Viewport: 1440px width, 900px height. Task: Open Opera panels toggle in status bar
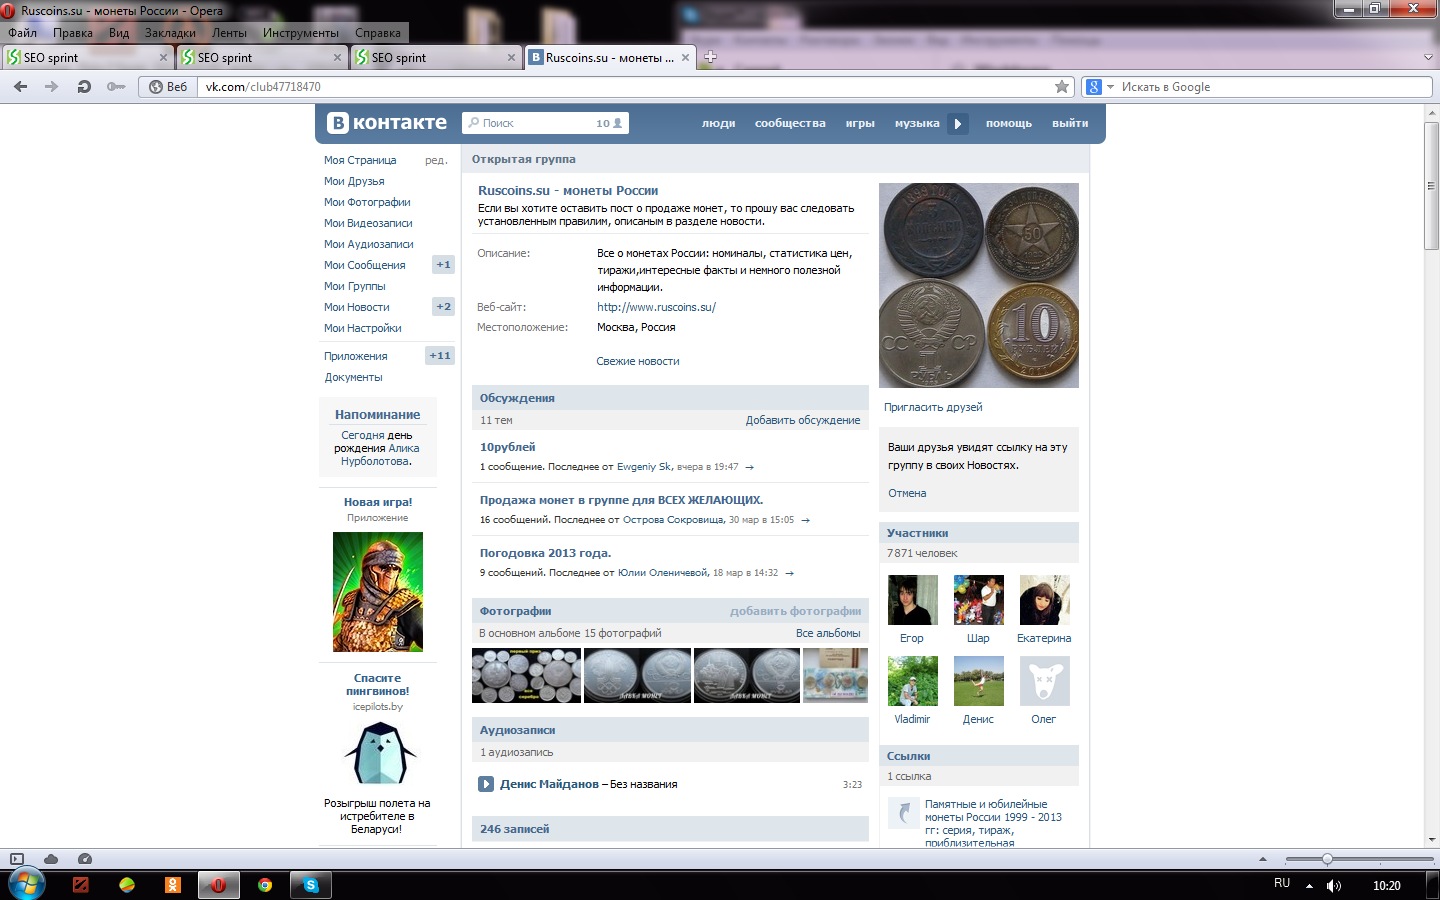pyautogui.click(x=17, y=859)
